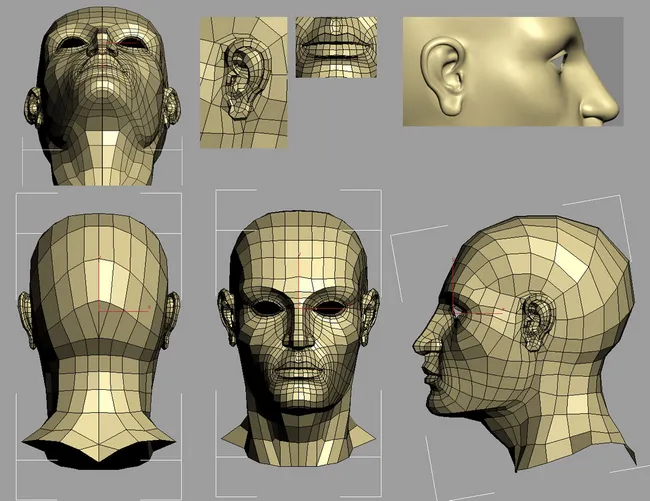Select the smooth-shaded ear and profile render

513,71
